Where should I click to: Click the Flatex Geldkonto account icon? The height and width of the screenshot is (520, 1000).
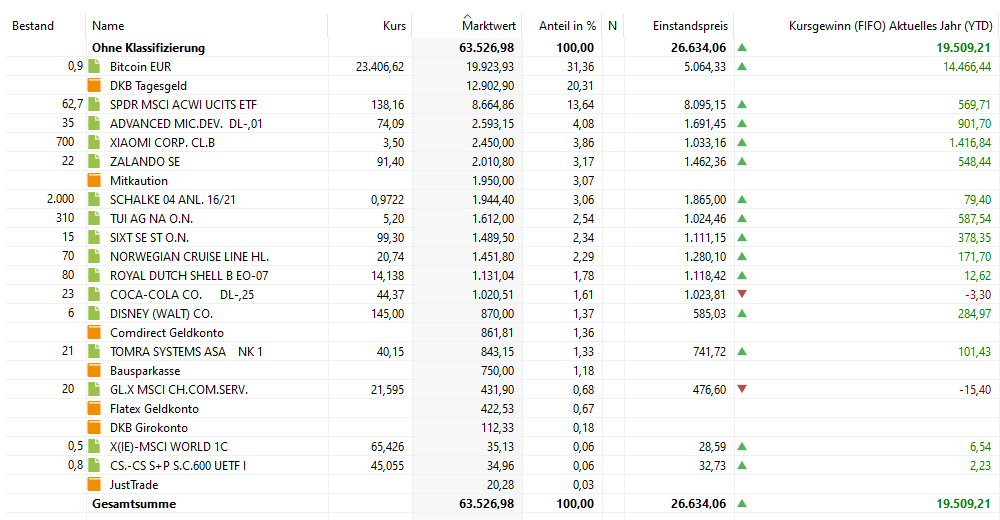coord(95,408)
